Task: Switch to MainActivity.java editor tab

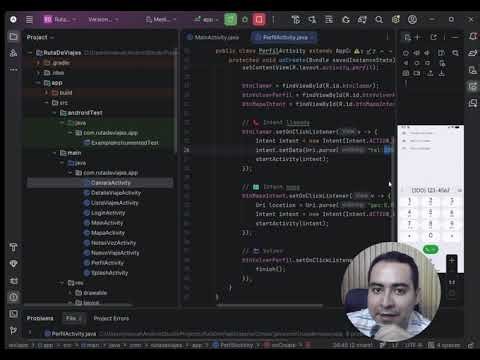Action: click(x=213, y=37)
